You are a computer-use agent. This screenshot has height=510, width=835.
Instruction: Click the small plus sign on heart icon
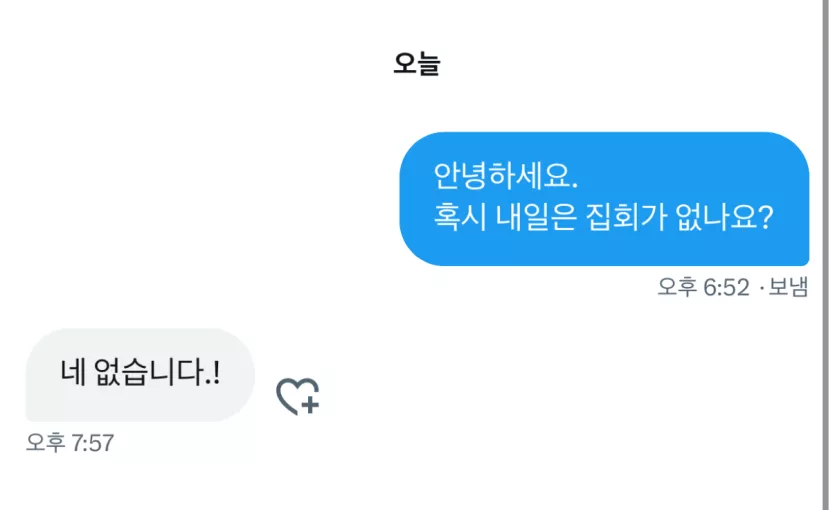(310, 405)
